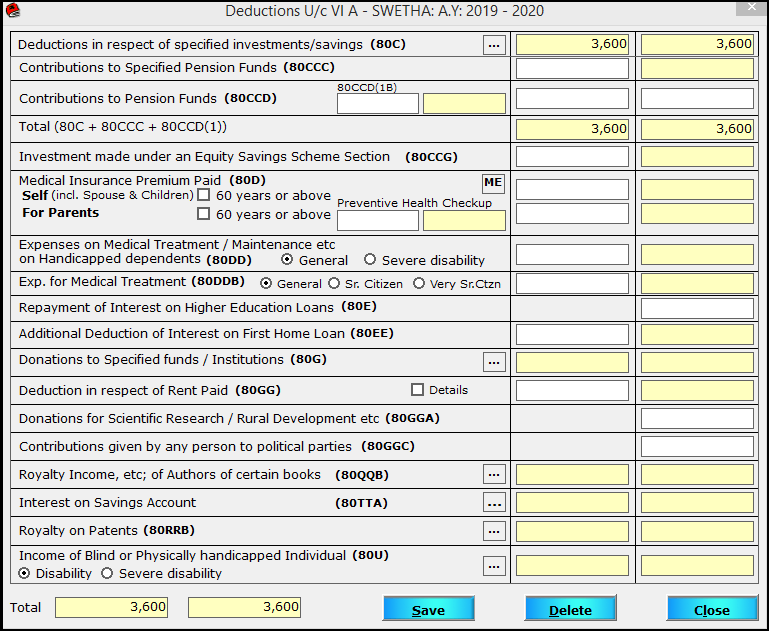Open 80C investment details ellipsis button
This screenshot has height=631, width=769.
pos(494,45)
